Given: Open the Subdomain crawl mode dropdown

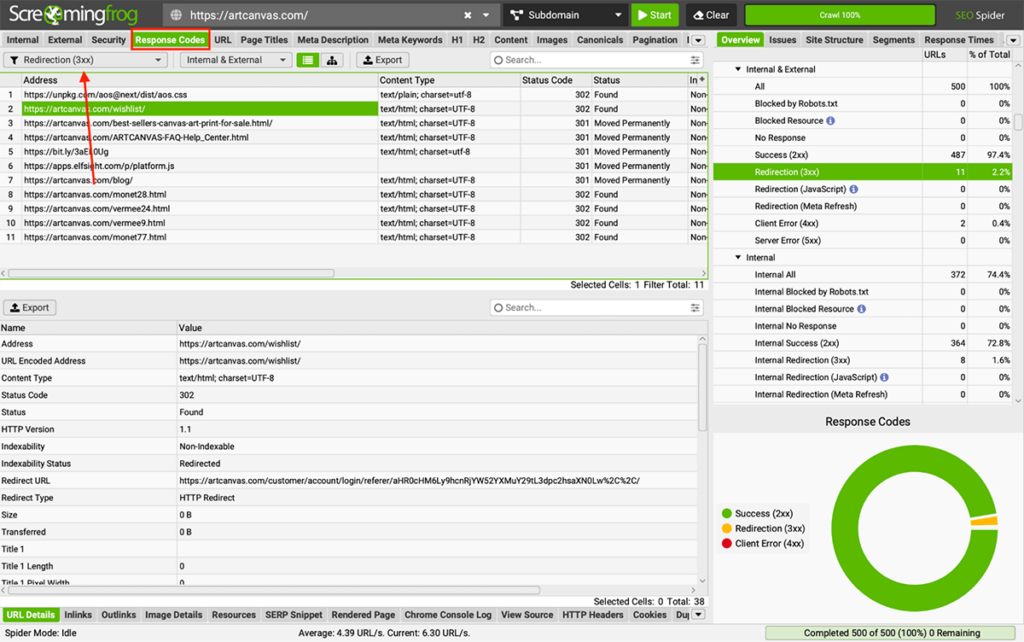Looking at the screenshot, I should click(563, 15).
